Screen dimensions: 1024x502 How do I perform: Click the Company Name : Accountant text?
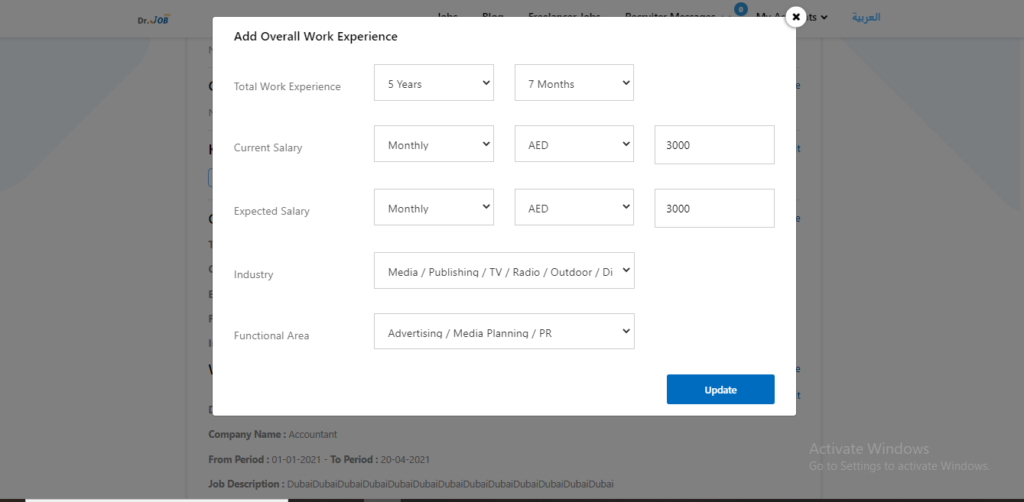click(x=272, y=434)
